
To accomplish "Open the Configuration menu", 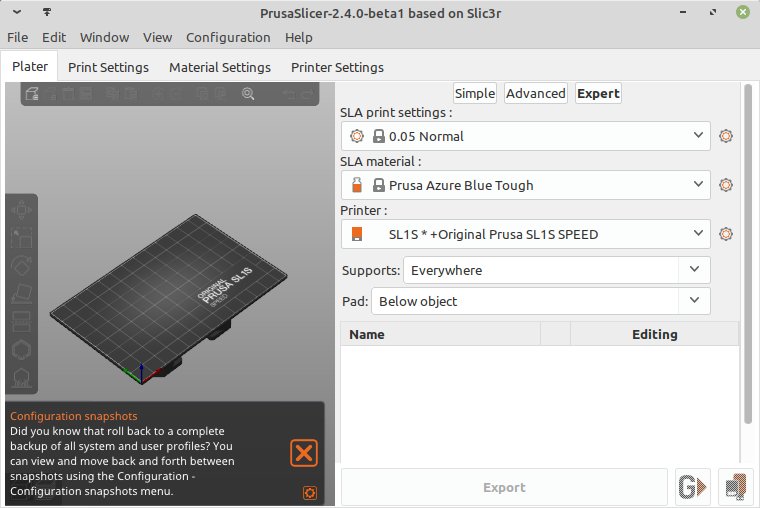I will pyautogui.click(x=228, y=37).
